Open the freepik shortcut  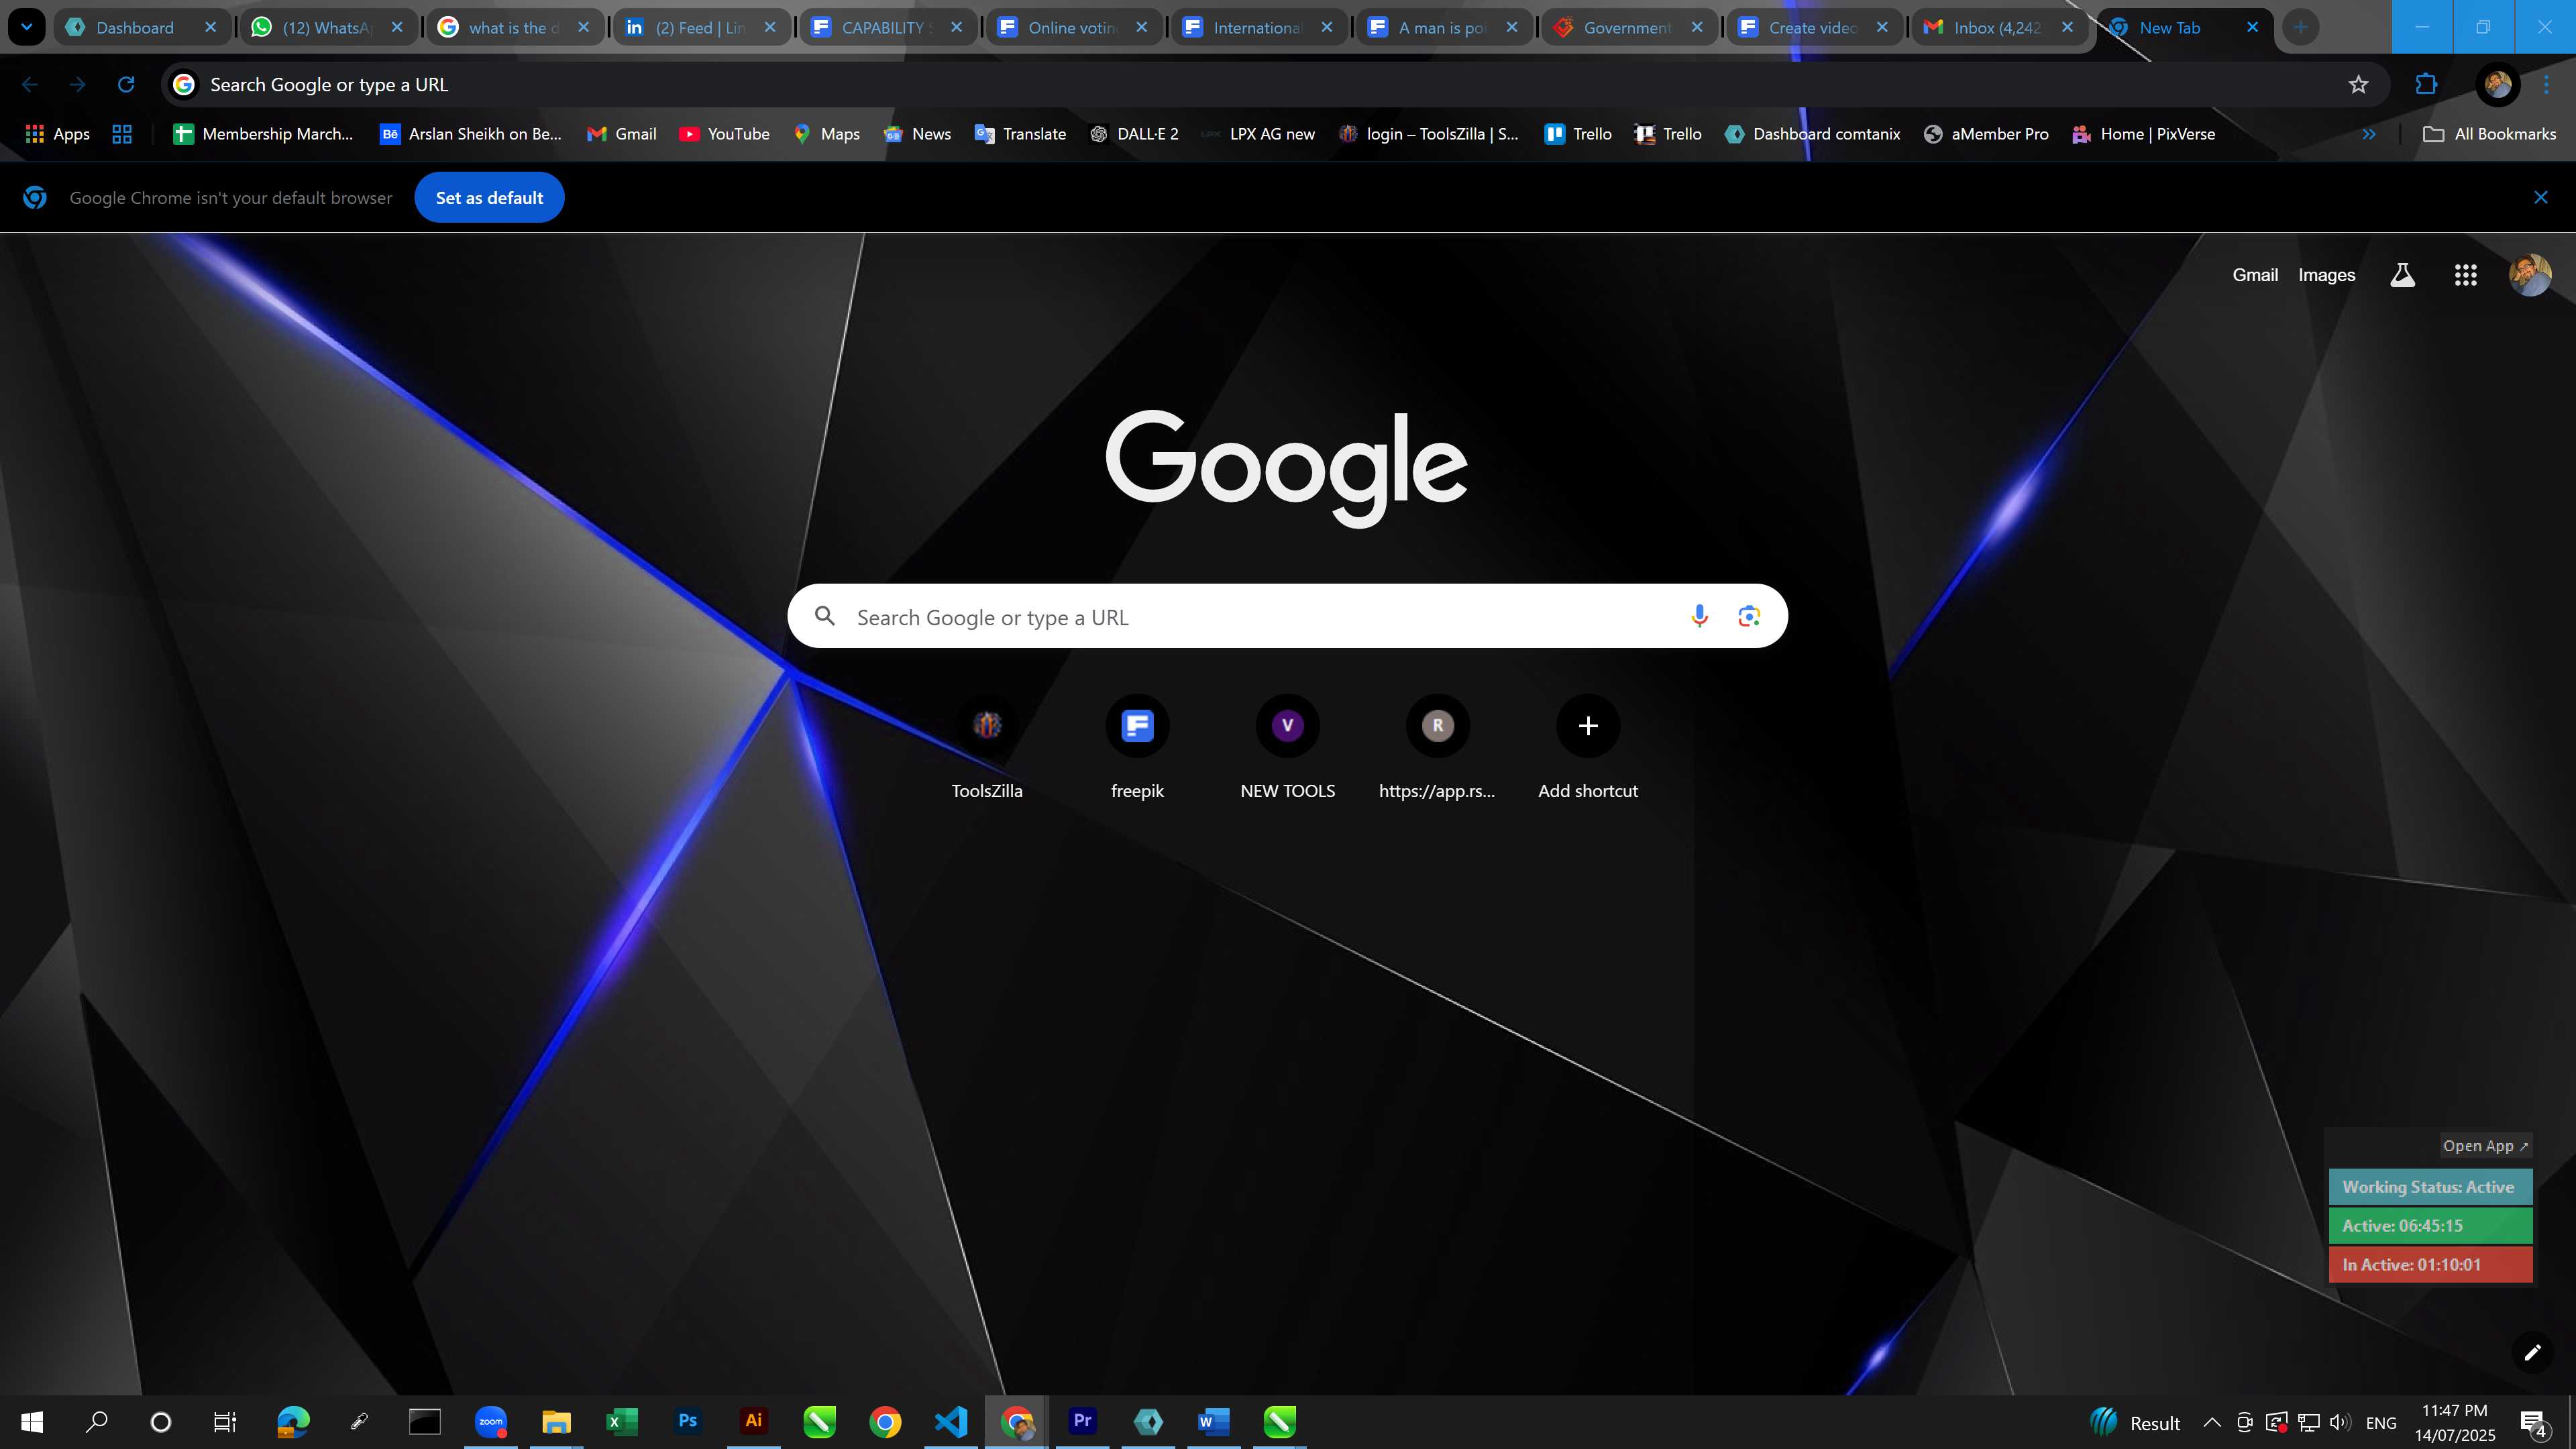(x=1137, y=747)
